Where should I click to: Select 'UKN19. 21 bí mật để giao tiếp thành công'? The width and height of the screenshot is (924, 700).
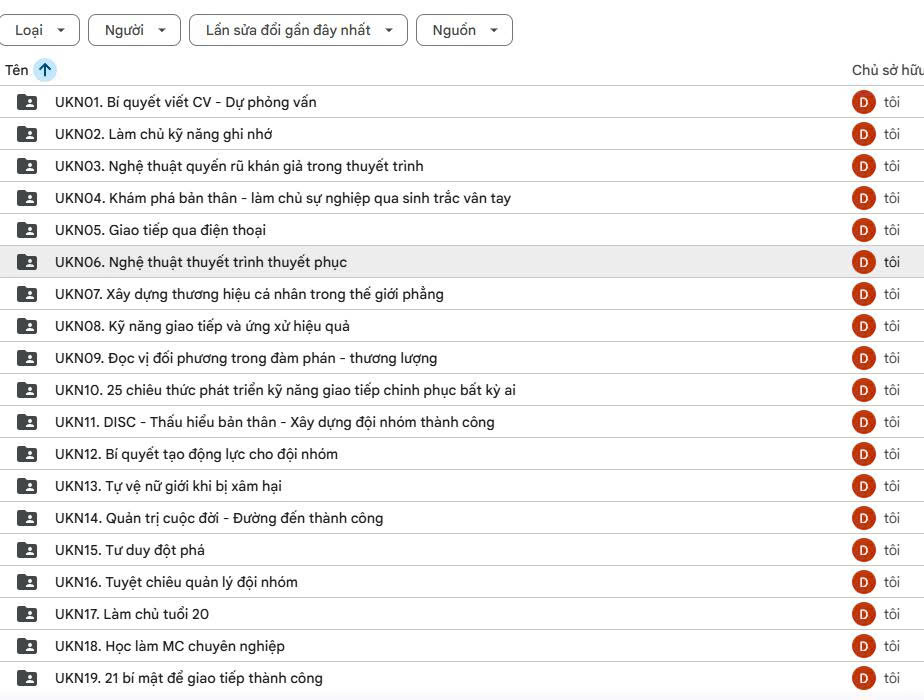point(189,678)
